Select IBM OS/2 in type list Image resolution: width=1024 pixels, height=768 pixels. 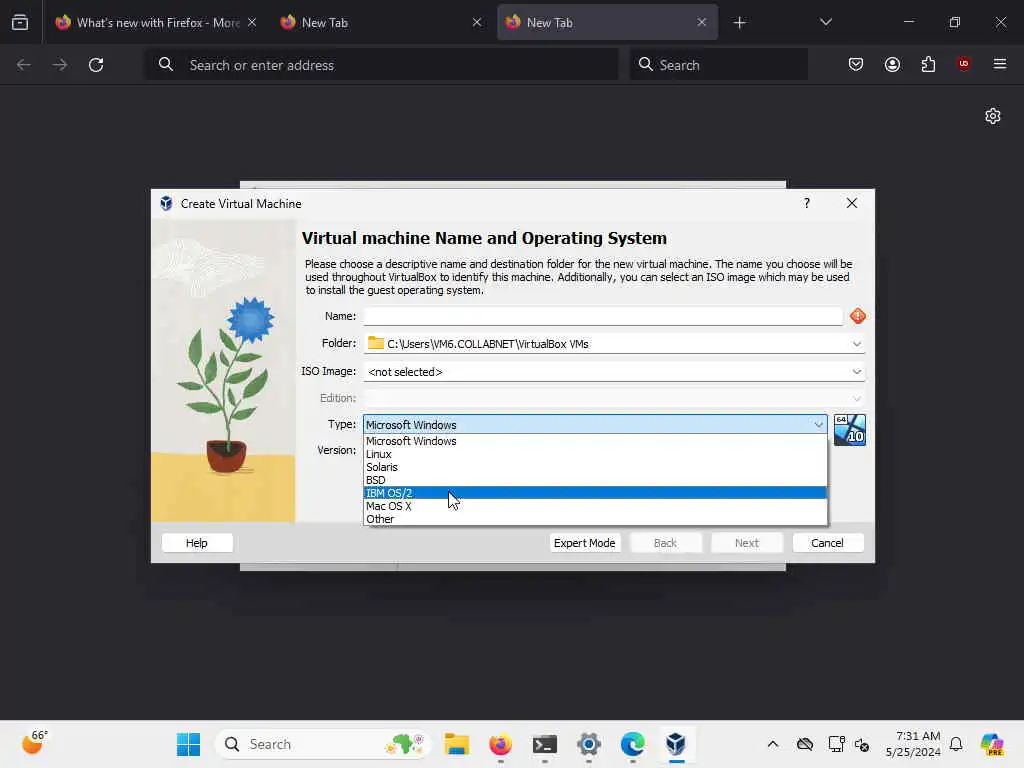tap(595, 493)
